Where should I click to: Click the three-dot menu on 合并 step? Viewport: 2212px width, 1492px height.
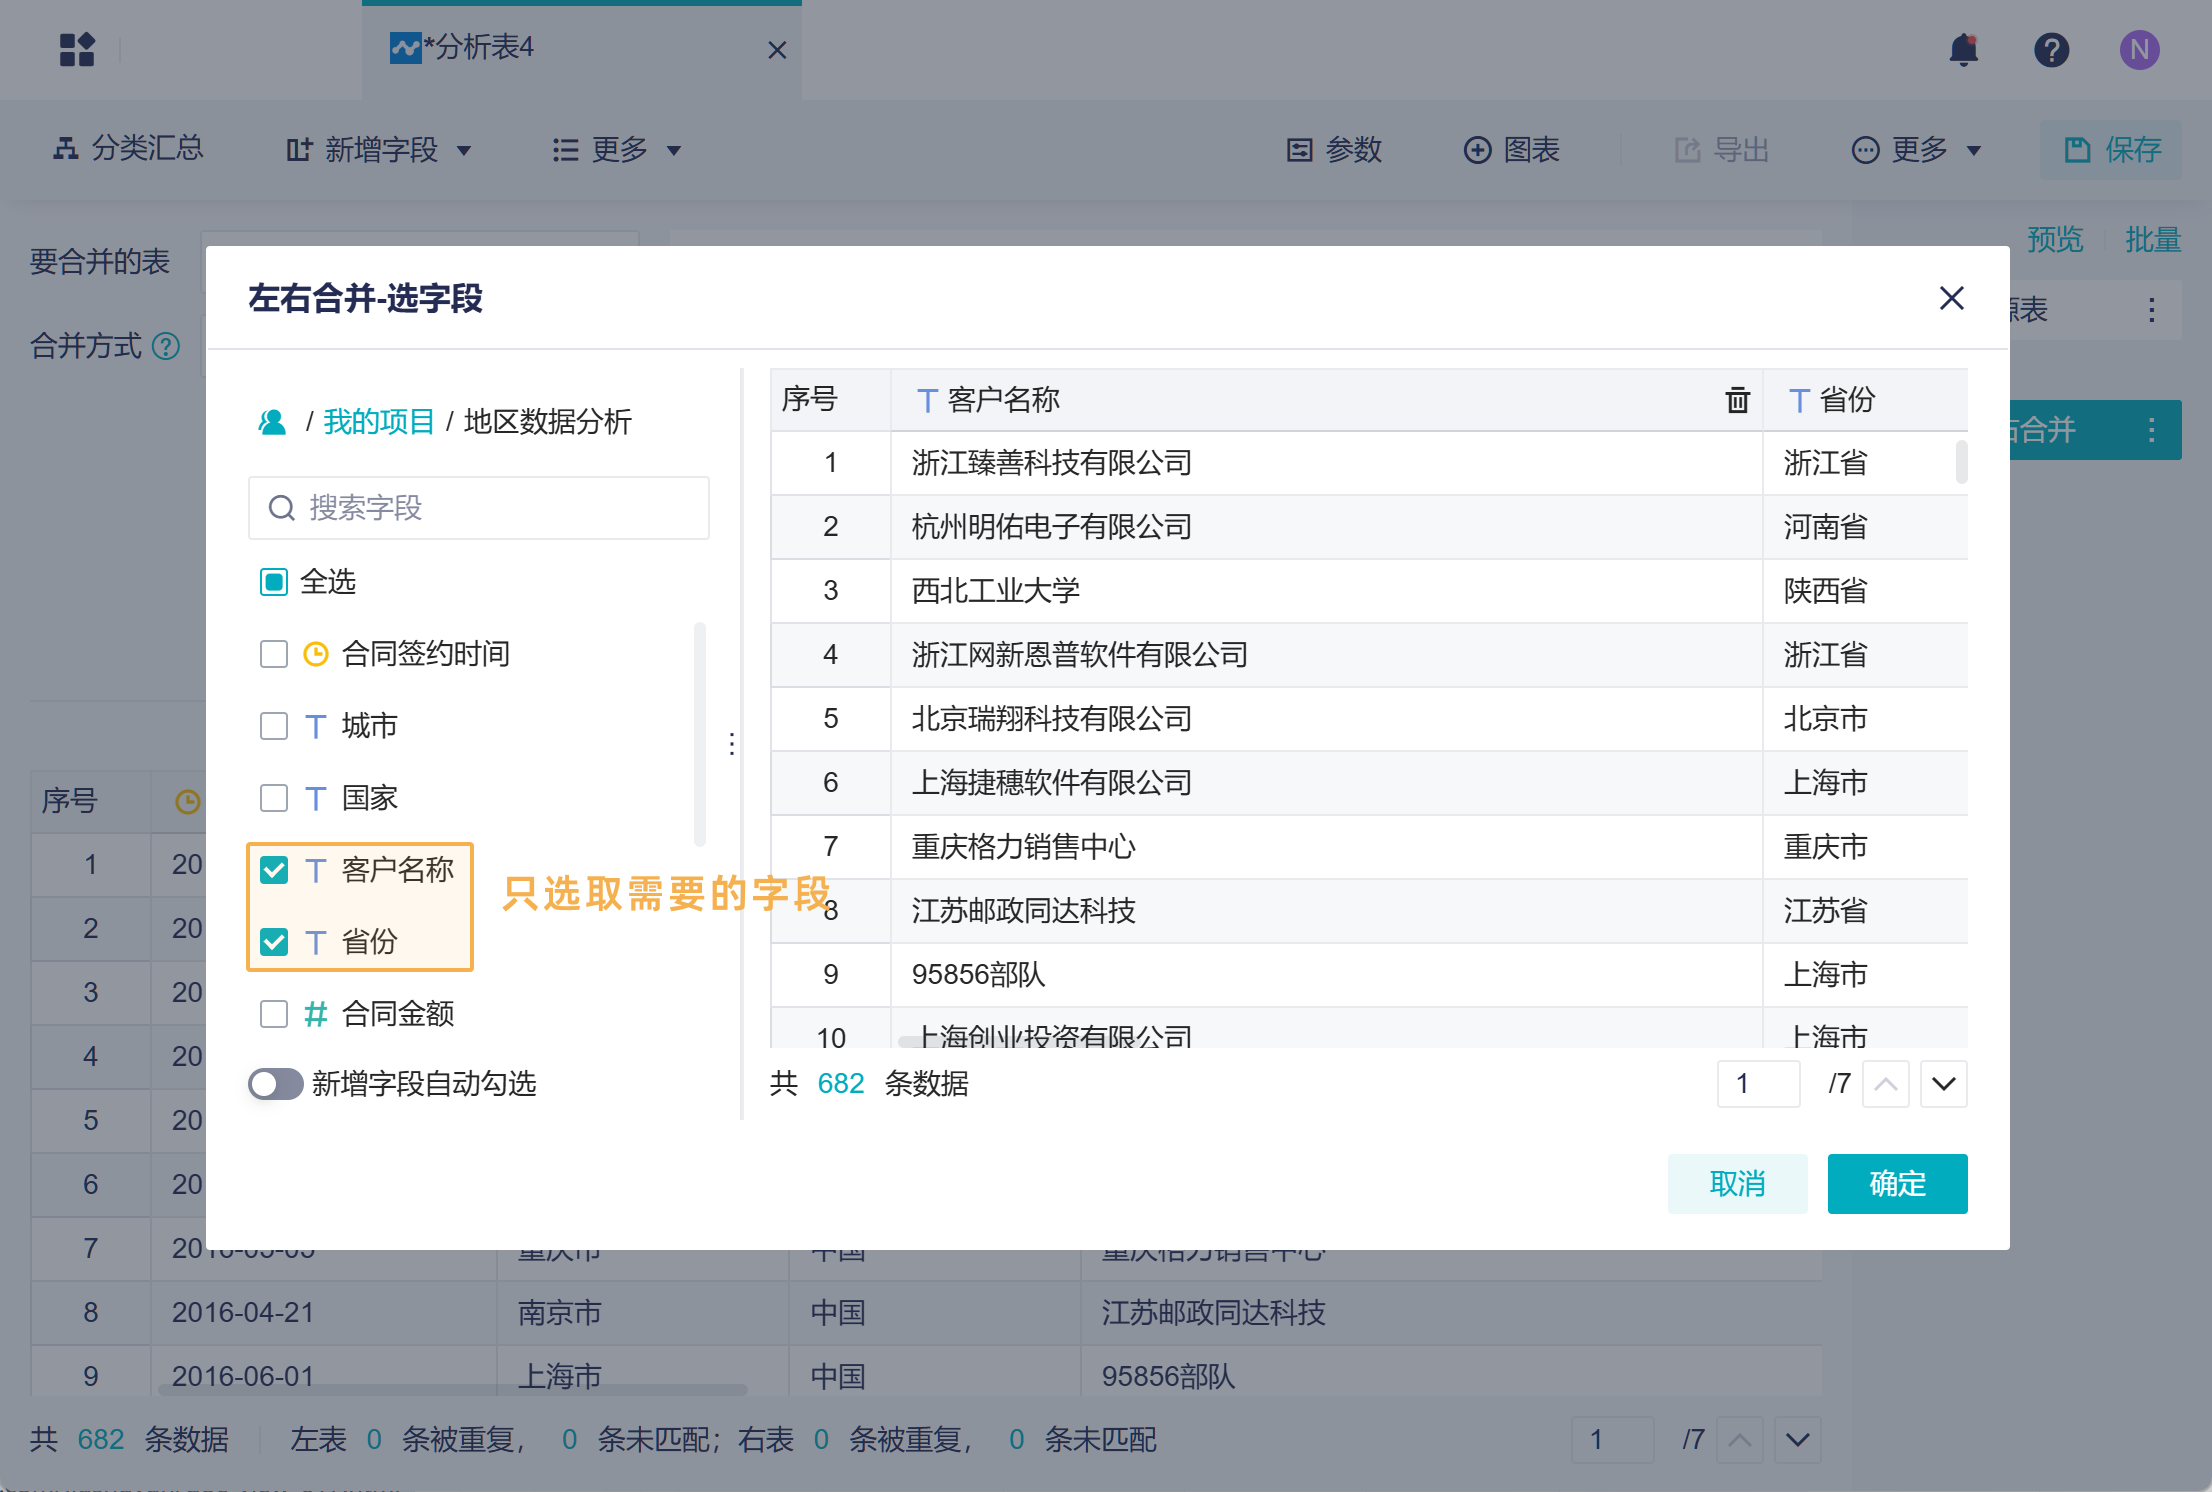[x=2151, y=431]
